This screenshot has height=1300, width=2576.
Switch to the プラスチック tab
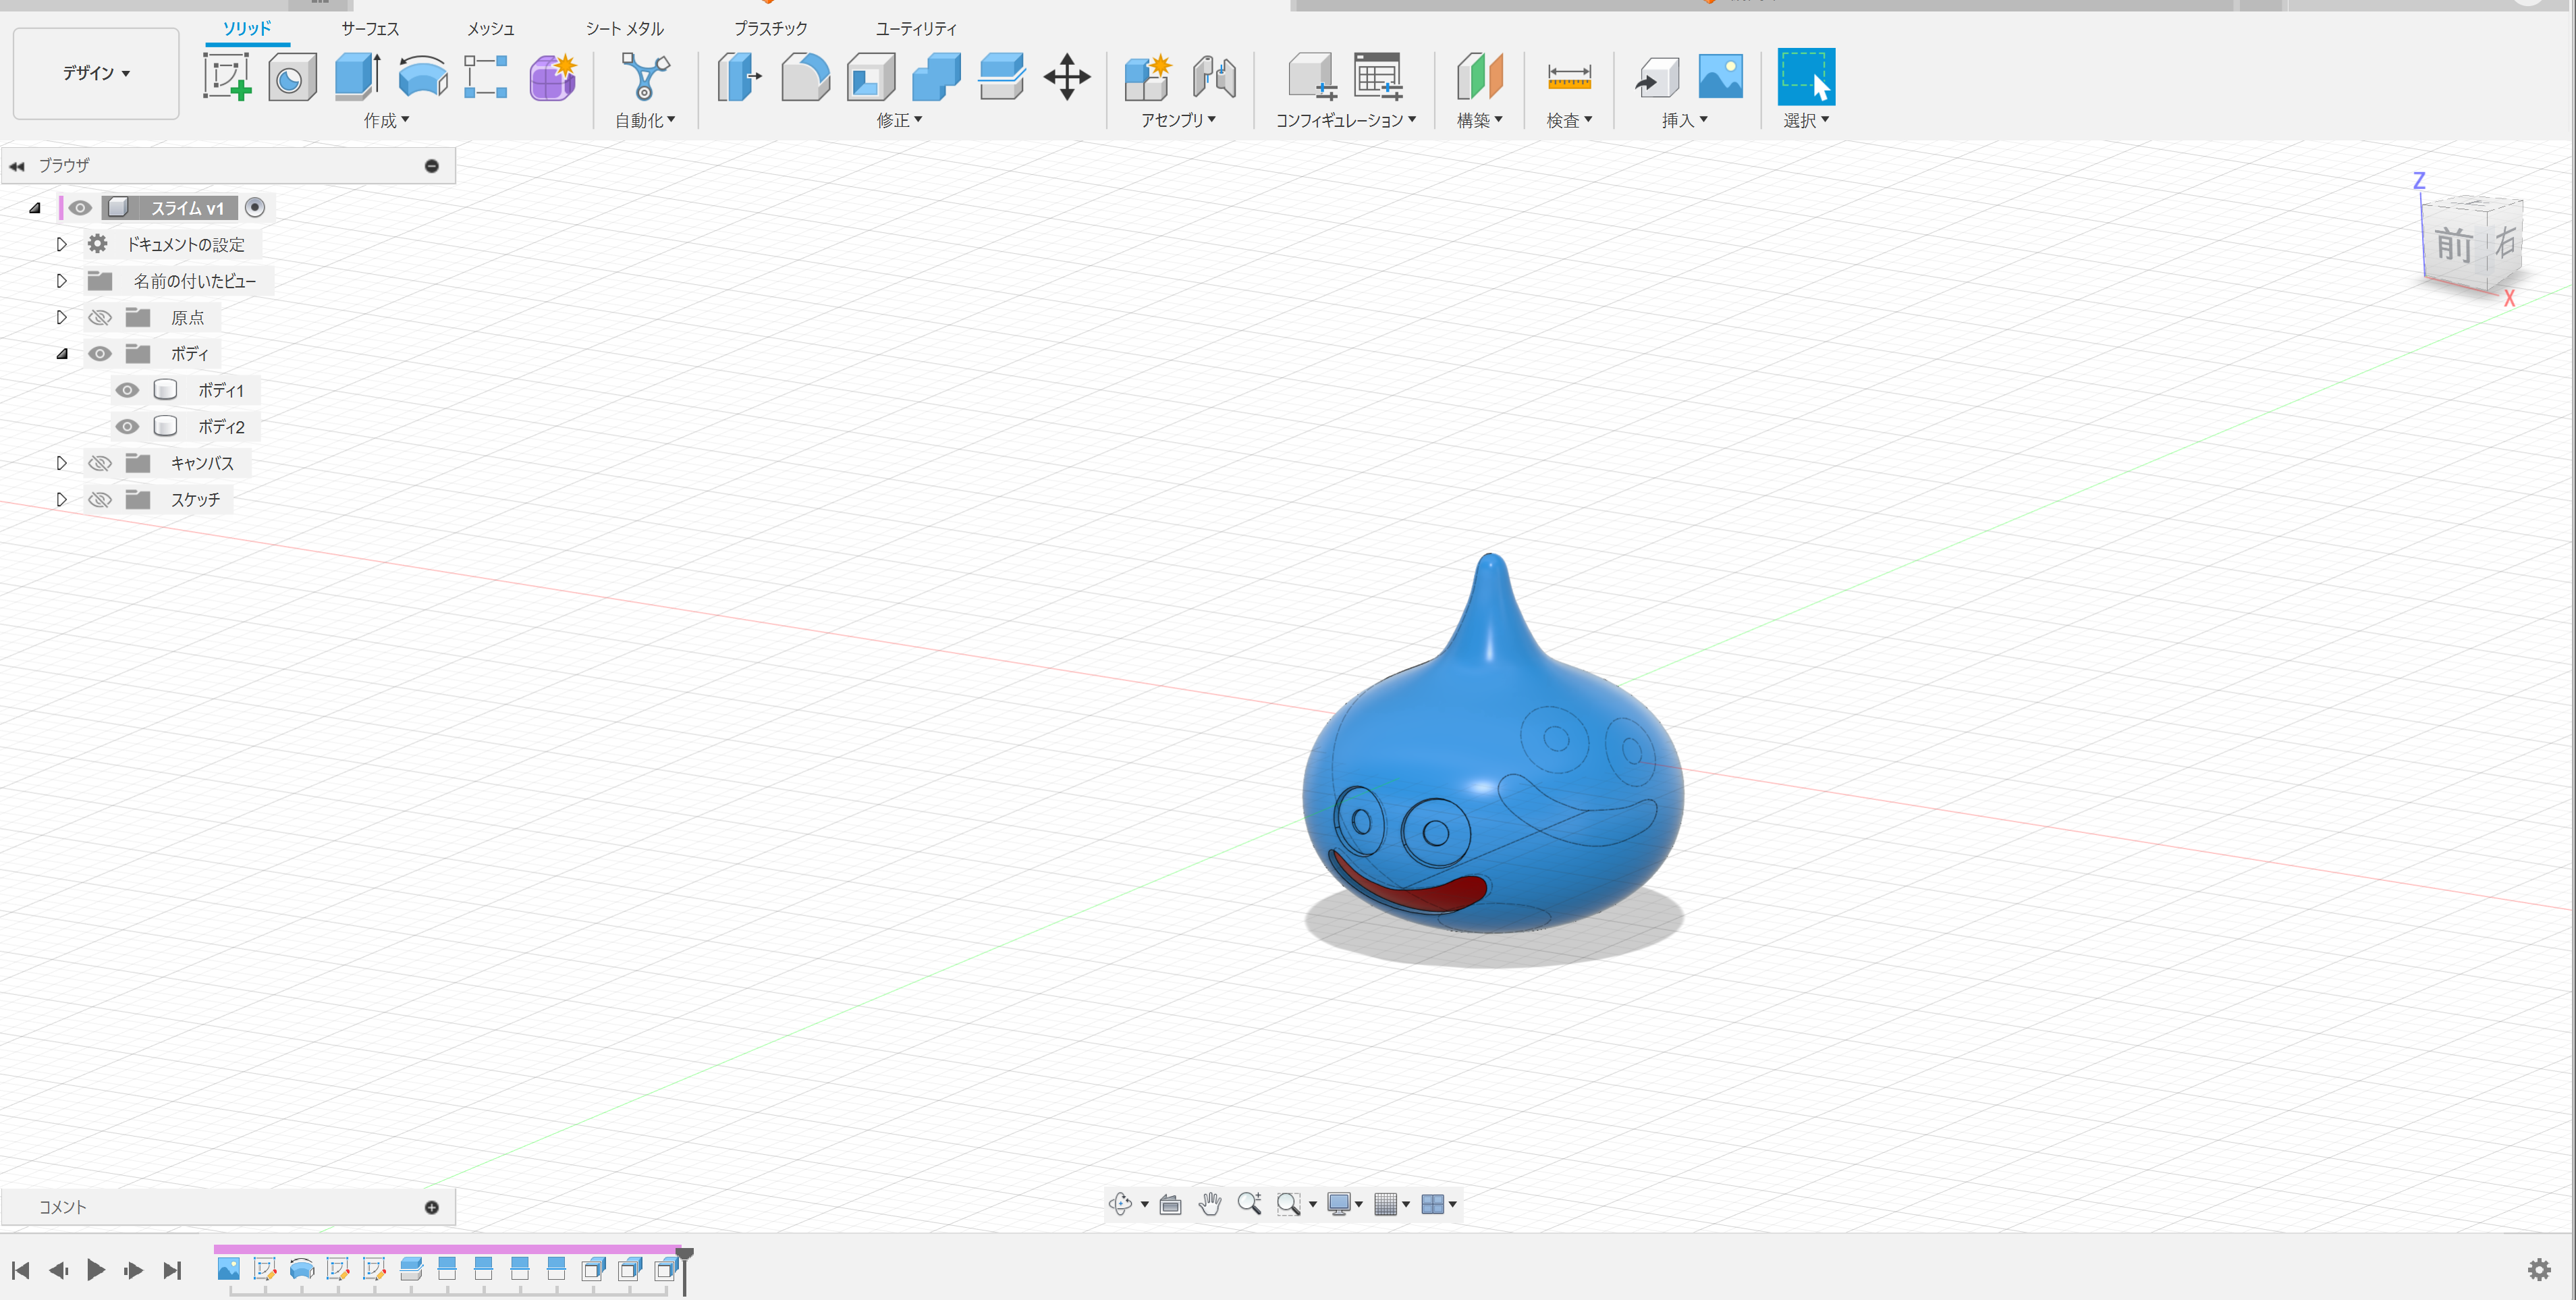(x=771, y=29)
